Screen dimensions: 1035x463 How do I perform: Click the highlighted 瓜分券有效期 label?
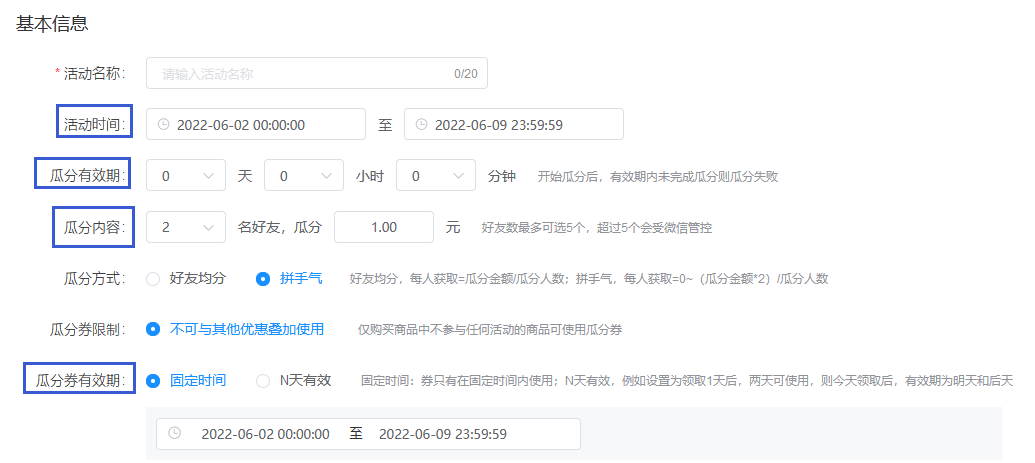tap(79, 381)
